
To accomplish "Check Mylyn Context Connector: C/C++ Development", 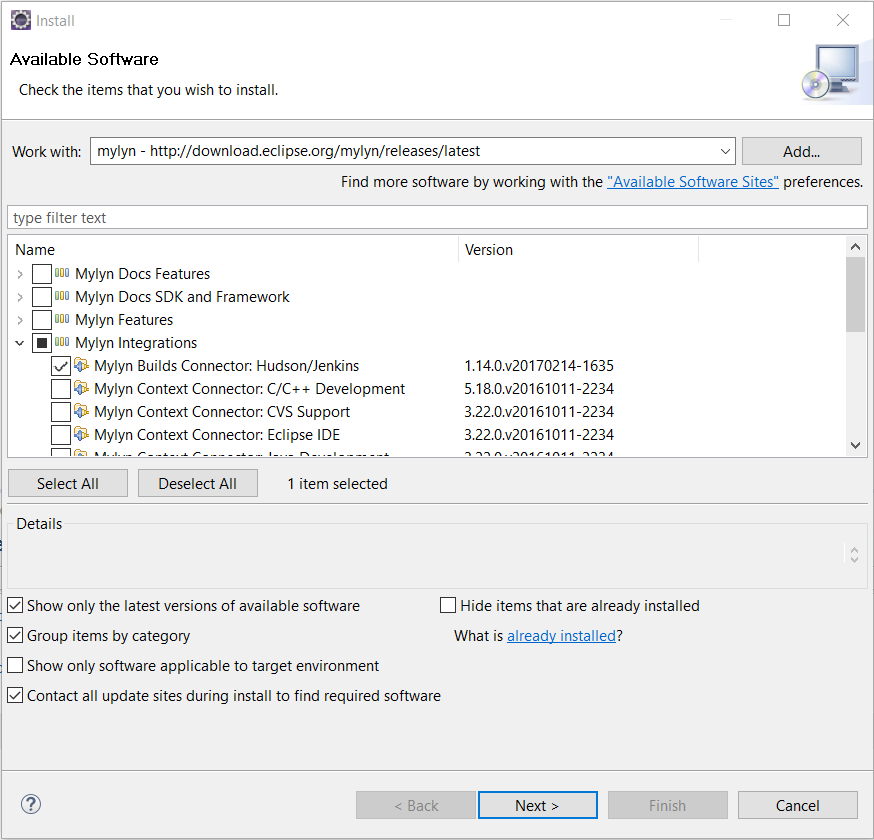I will point(61,389).
